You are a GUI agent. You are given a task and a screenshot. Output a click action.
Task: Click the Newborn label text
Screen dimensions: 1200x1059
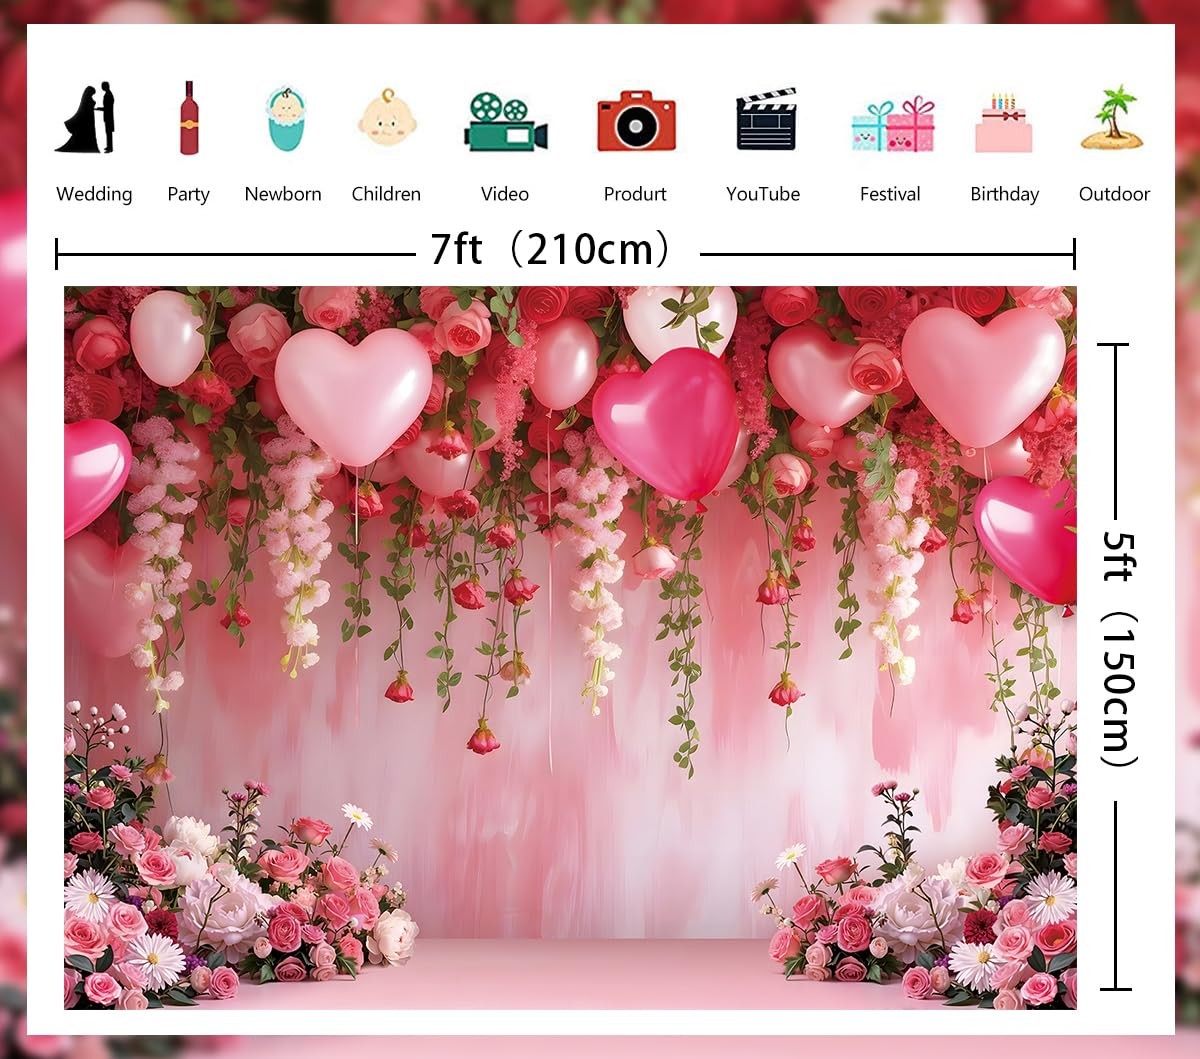[x=283, y=194]
